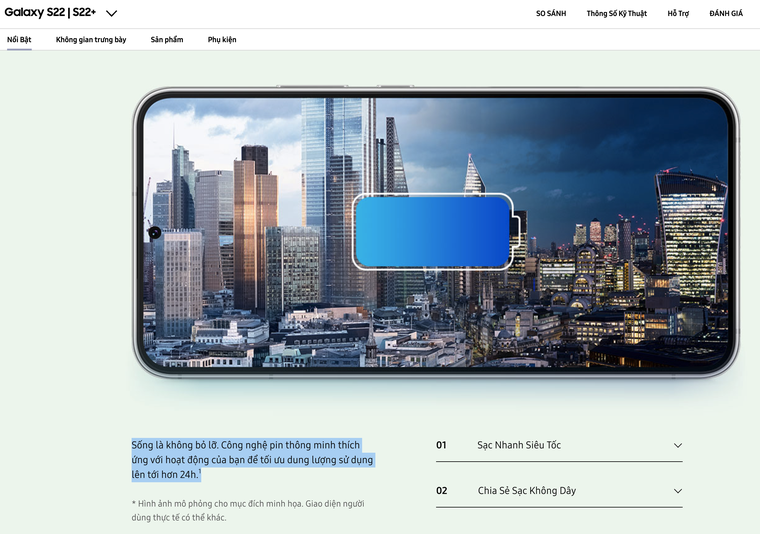Switch to the Phụ kiện tab

[222, 40]
